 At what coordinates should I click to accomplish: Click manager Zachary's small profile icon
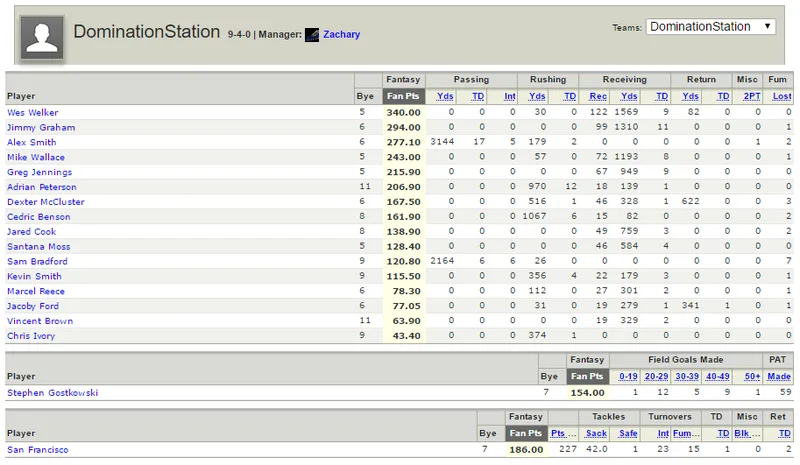[312, 35]
